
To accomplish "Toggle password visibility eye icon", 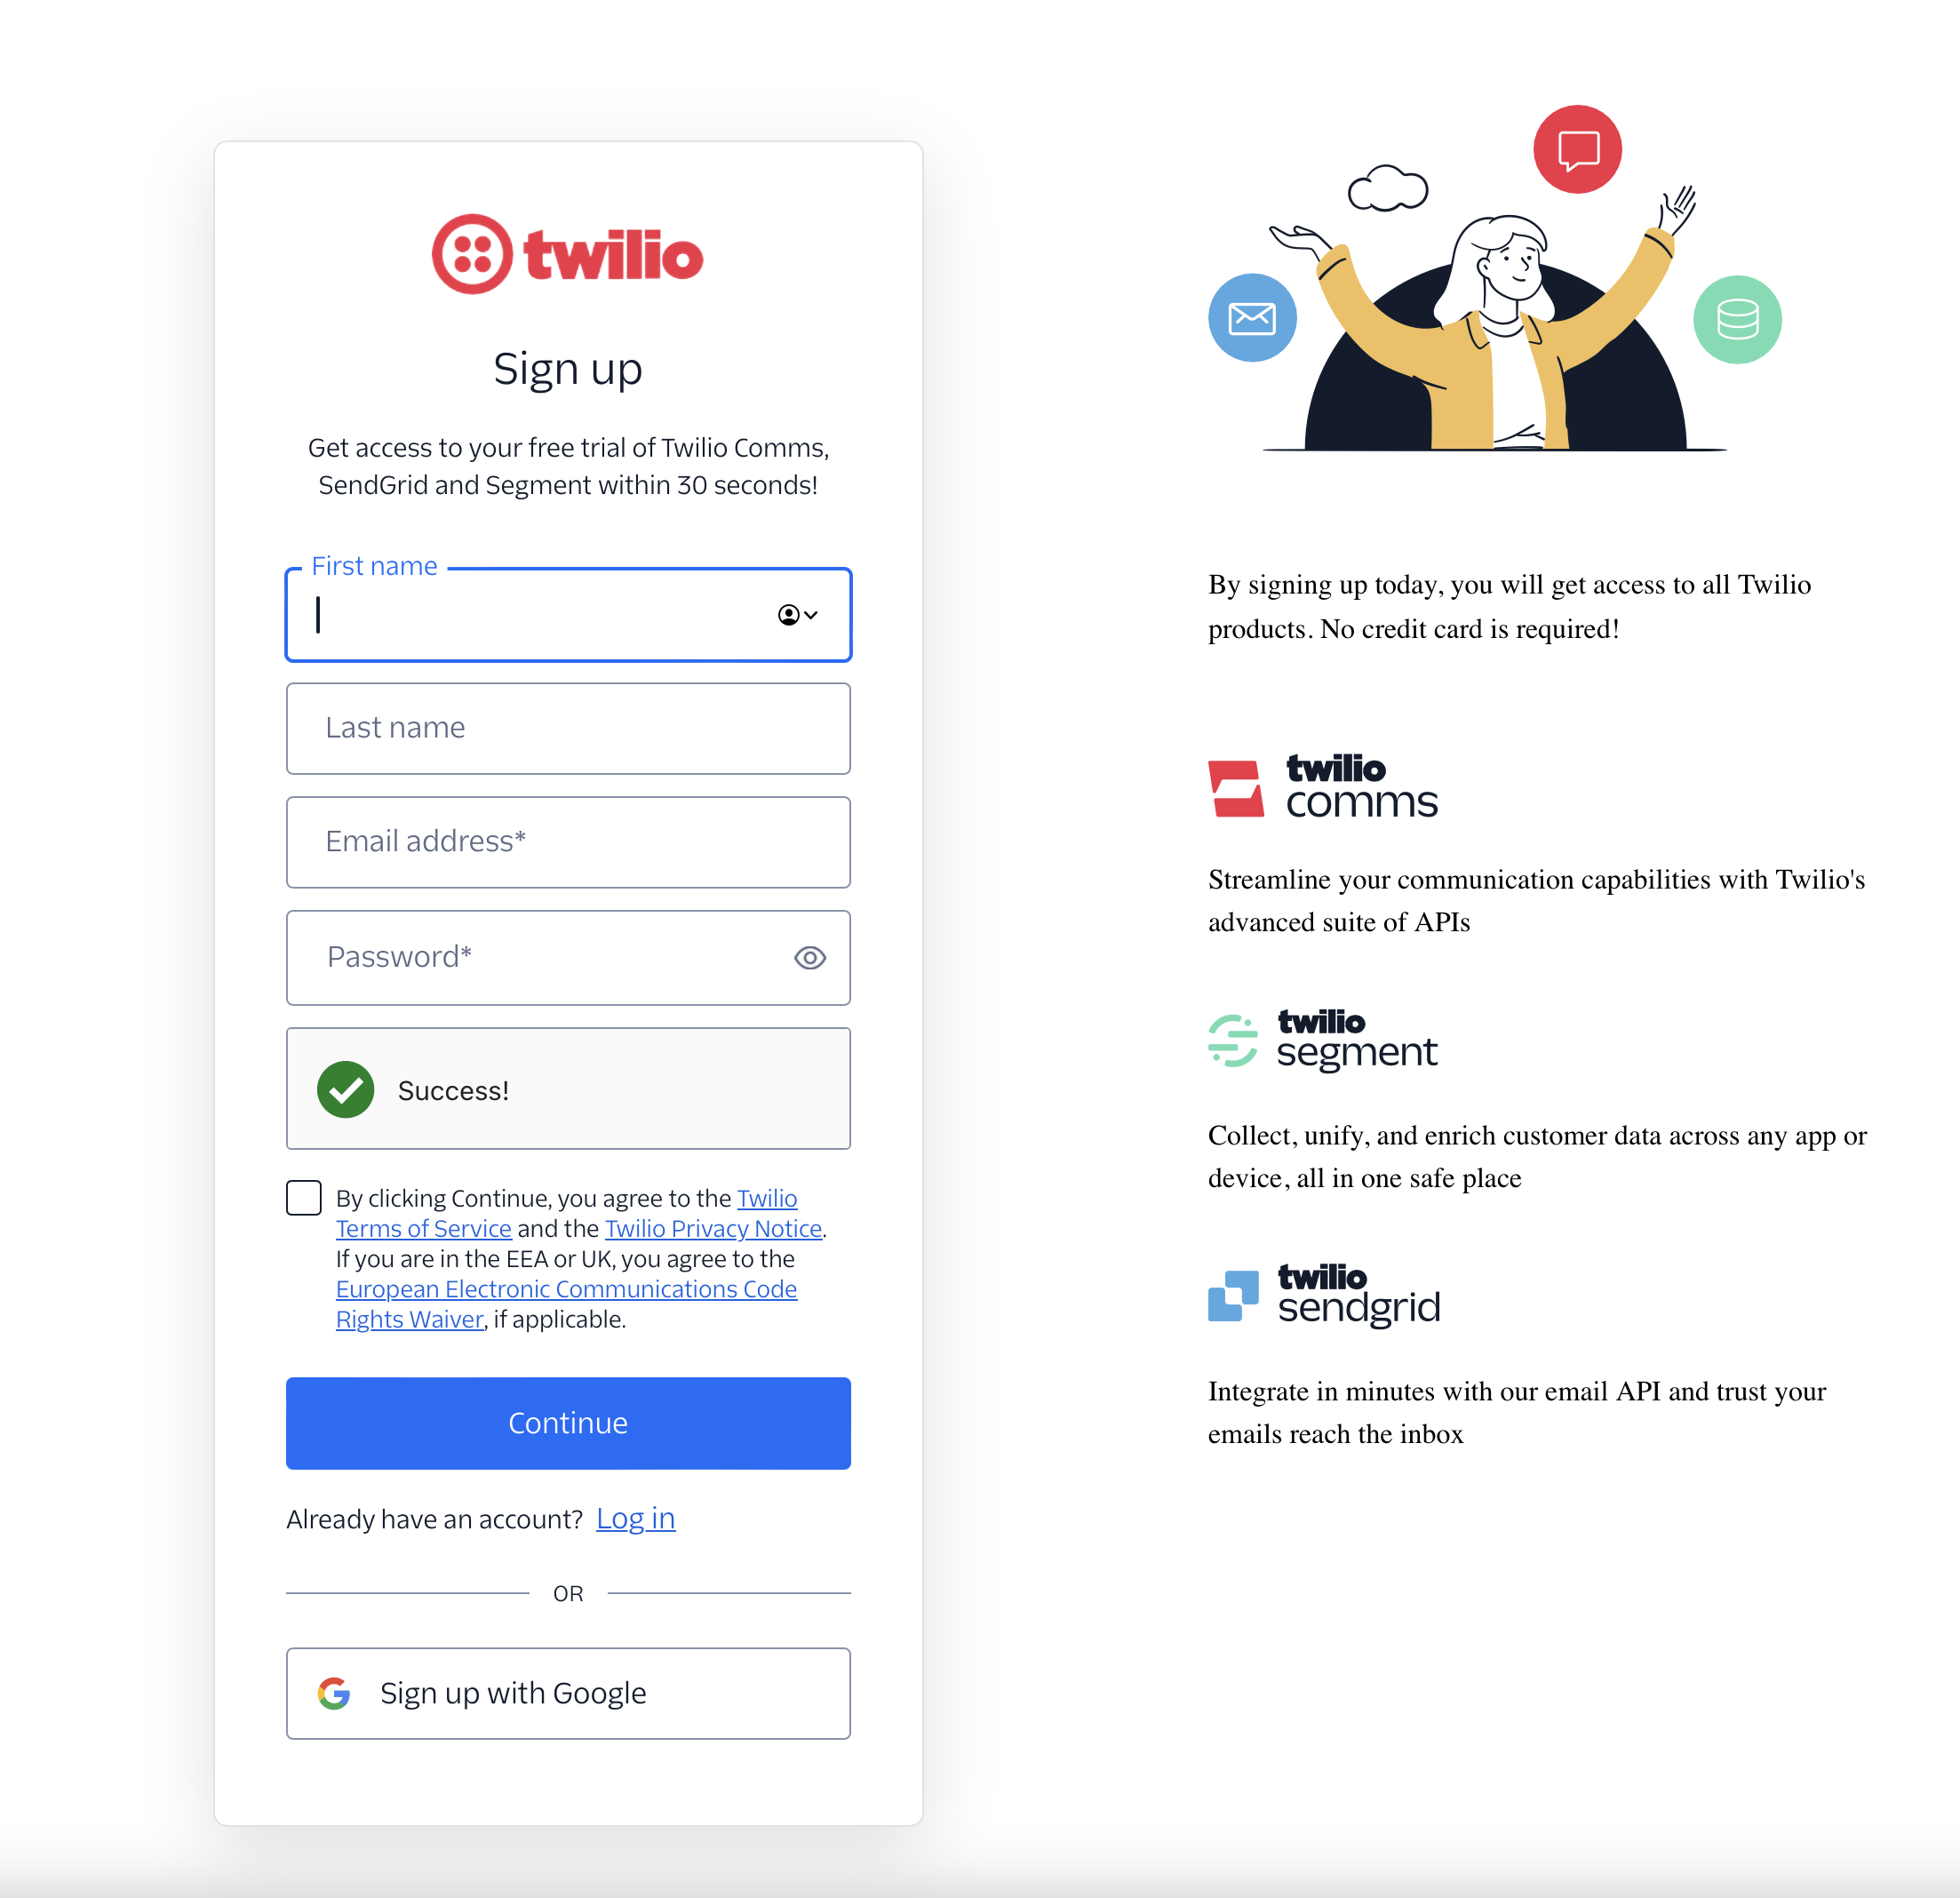I will click(809, 956).
